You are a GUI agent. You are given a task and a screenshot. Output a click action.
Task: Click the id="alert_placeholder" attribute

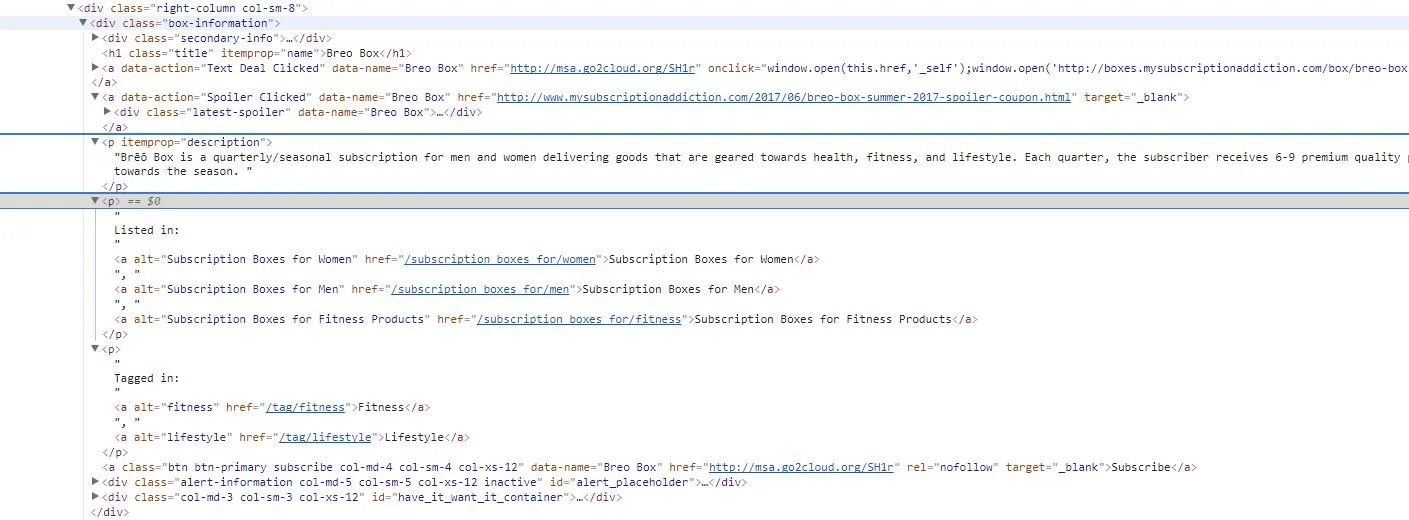[x=618, y=482]
